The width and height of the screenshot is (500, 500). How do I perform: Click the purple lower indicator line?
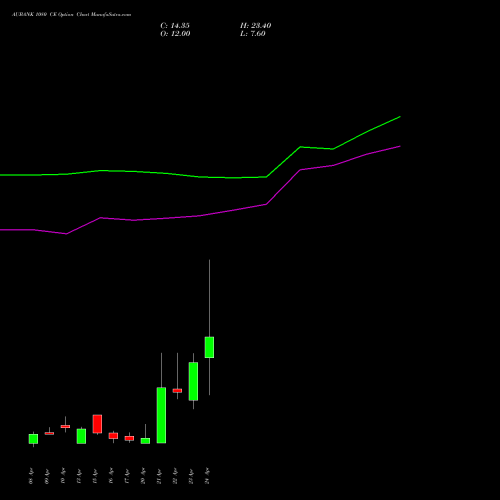200,216
